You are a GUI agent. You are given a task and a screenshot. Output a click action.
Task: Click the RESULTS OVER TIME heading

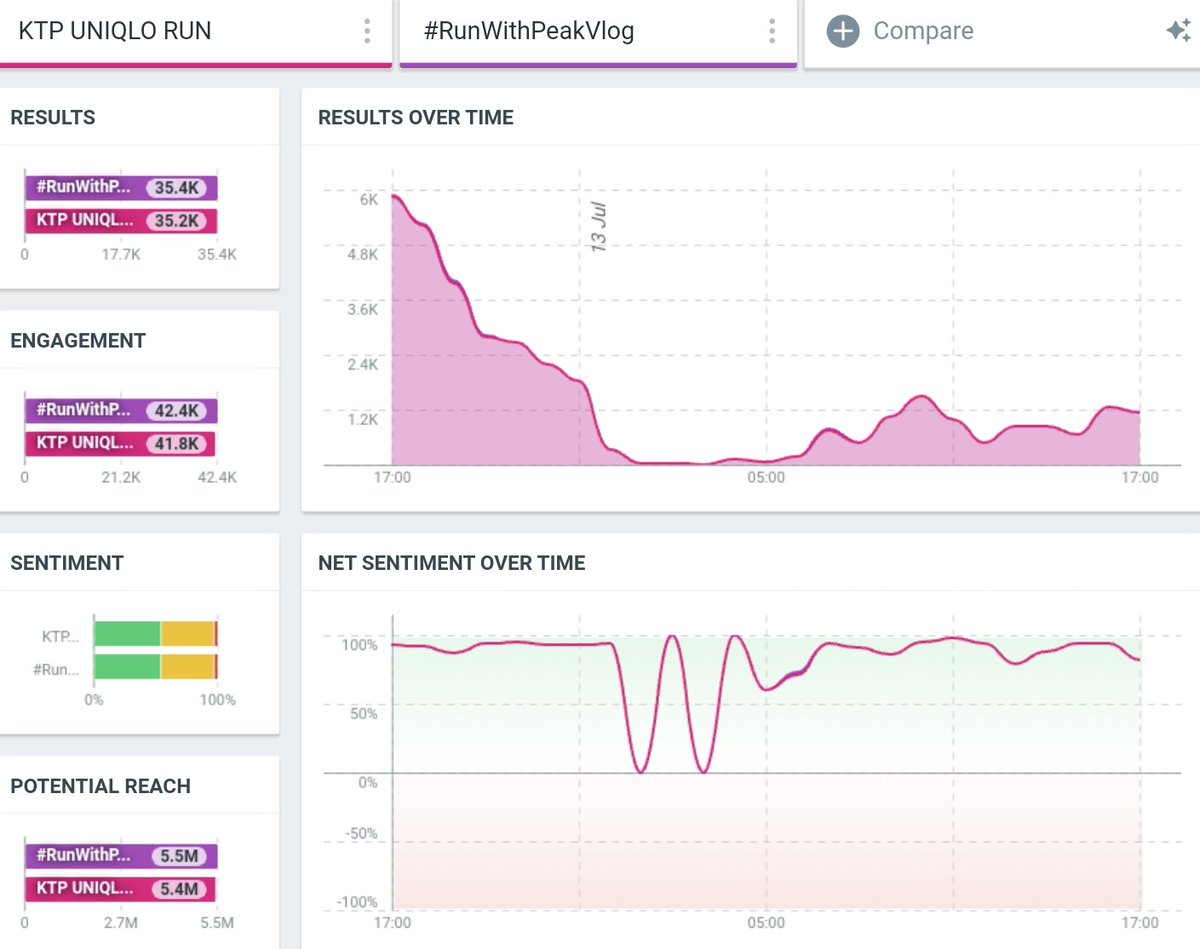click(416, 117)
